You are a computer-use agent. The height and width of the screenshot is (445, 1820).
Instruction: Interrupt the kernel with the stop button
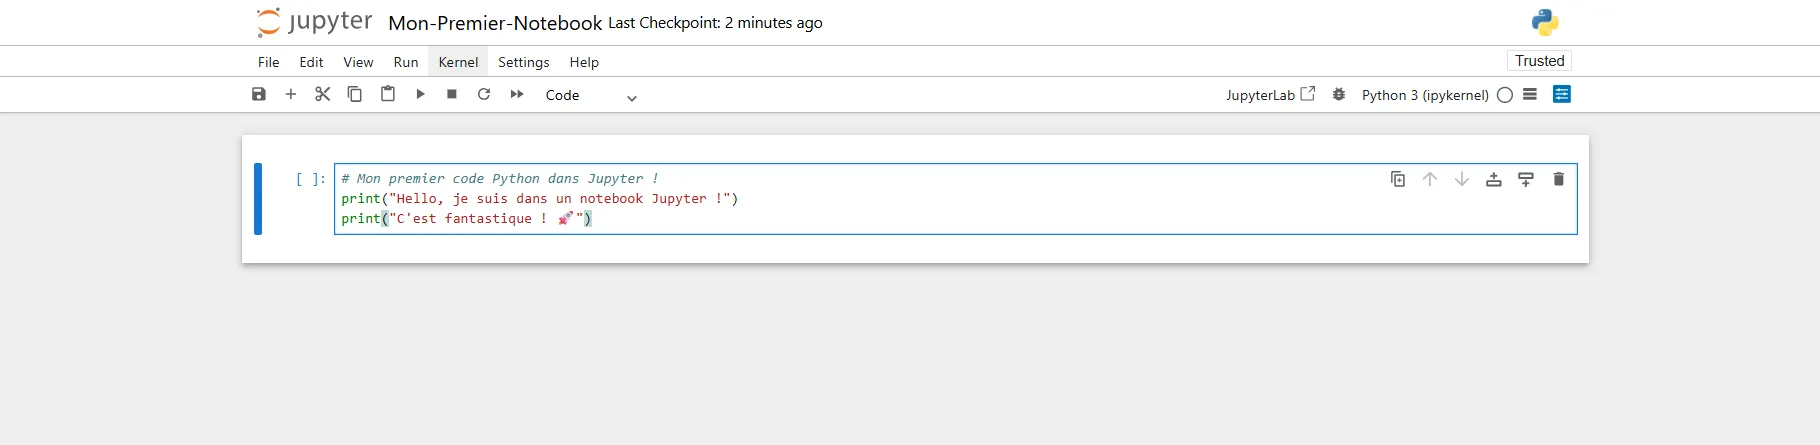[x=452, y=94]
